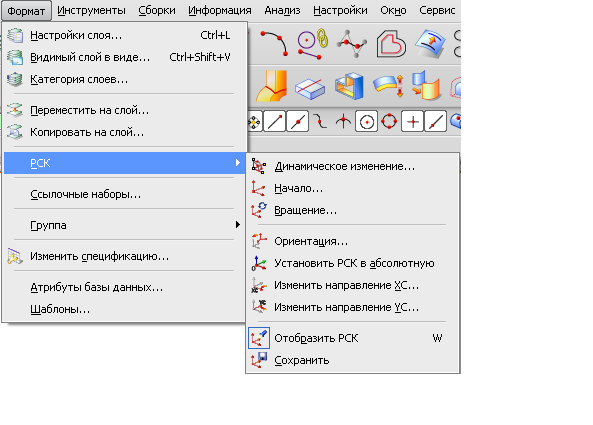Click the save WCS icon
The height and width of the screenshot is (425, 593).
[x=259, y=360]
